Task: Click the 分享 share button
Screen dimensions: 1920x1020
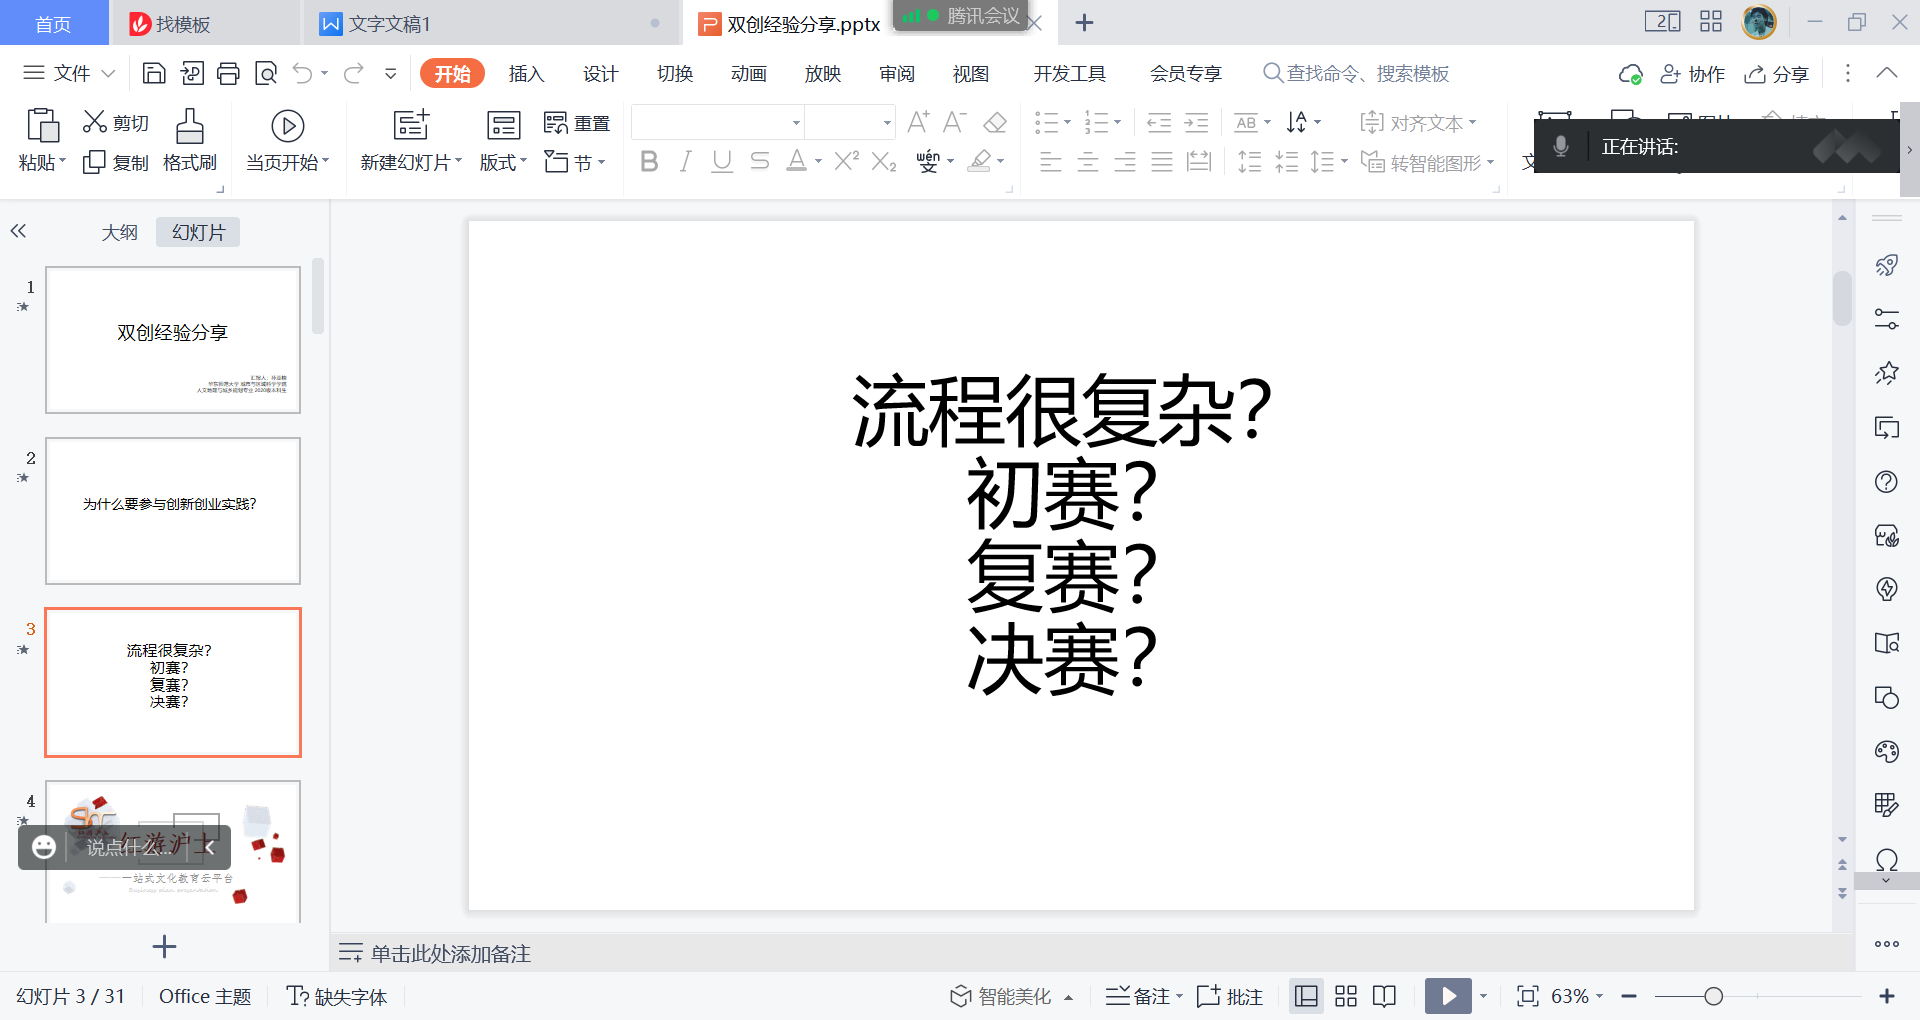Action: 1777,74
